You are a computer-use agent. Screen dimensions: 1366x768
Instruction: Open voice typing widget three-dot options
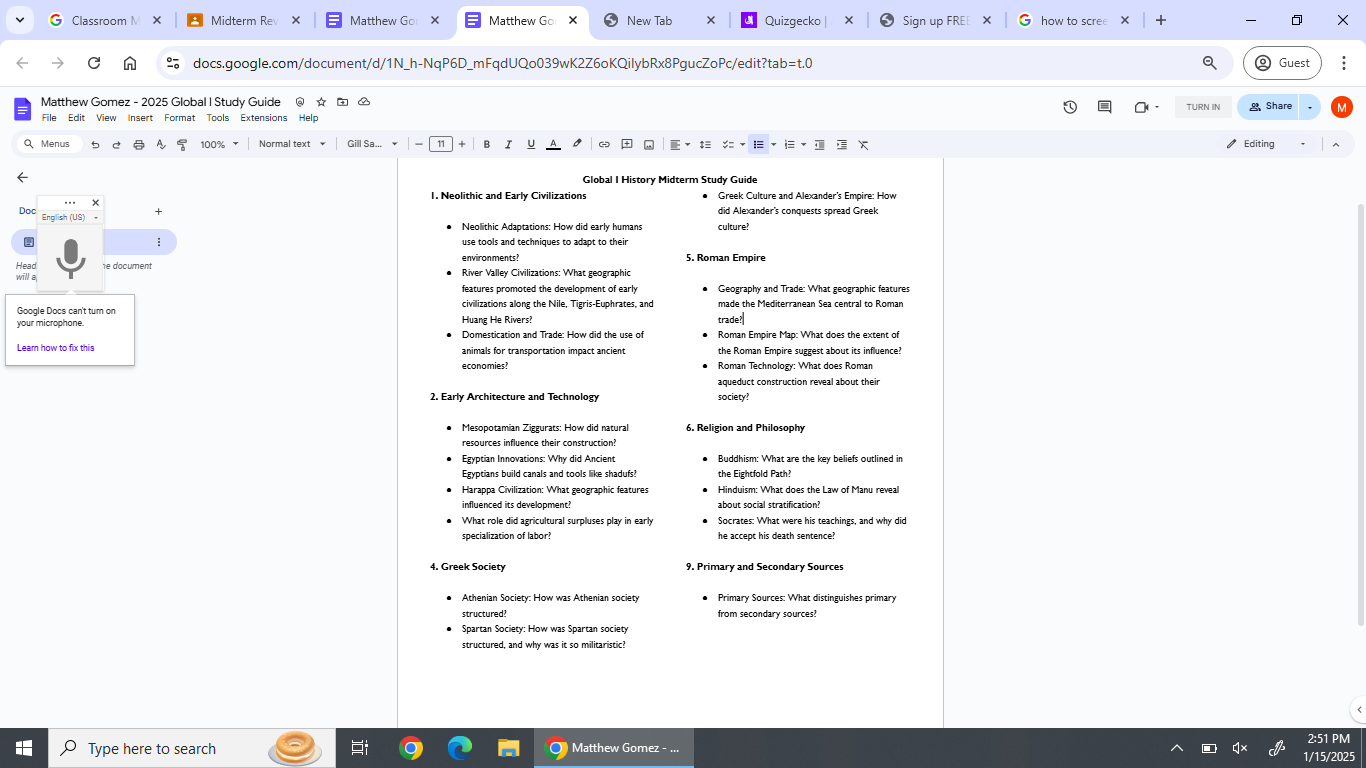pos(70,203)
